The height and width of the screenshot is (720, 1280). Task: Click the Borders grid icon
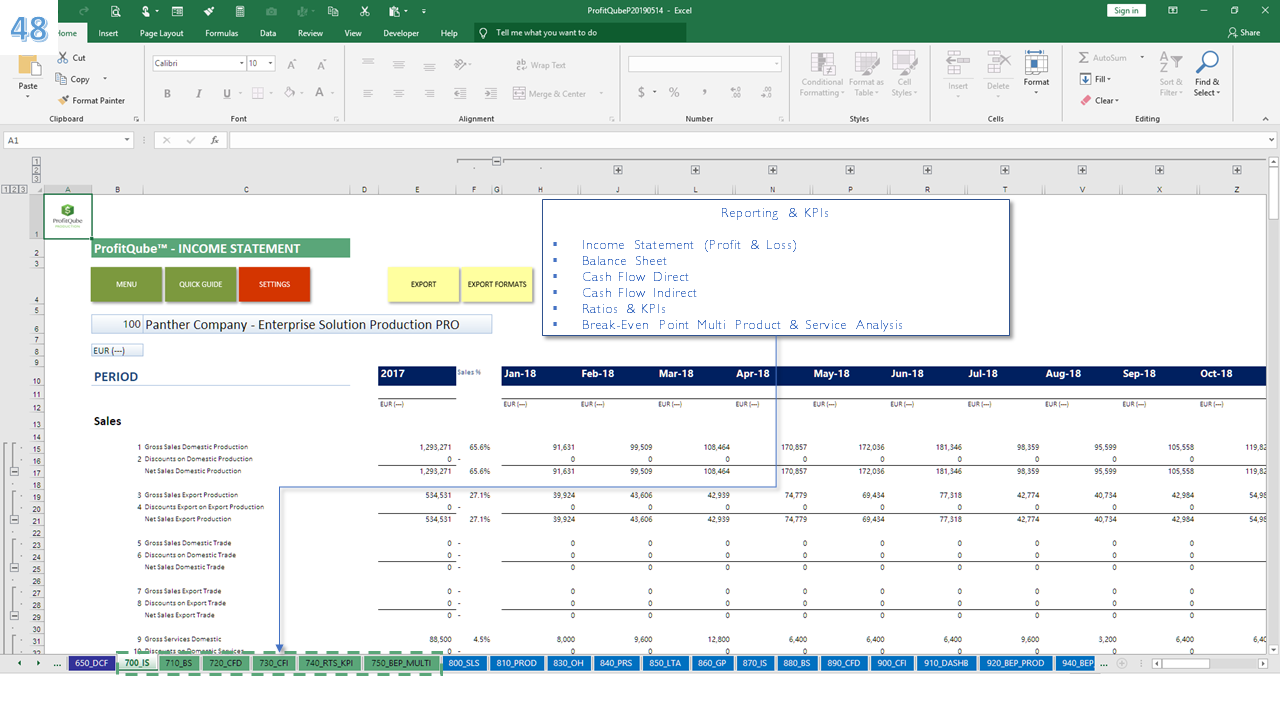pos(258,93)
